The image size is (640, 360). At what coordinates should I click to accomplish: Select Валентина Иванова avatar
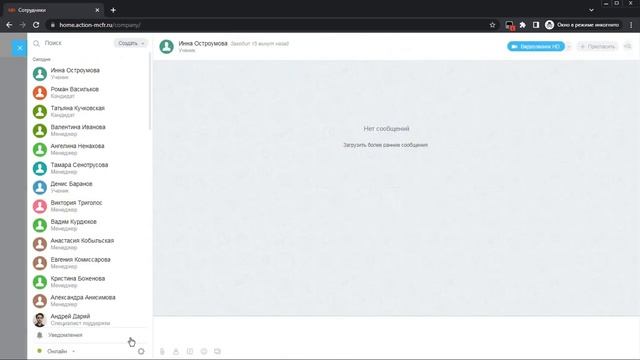click(x=40, y=130)
